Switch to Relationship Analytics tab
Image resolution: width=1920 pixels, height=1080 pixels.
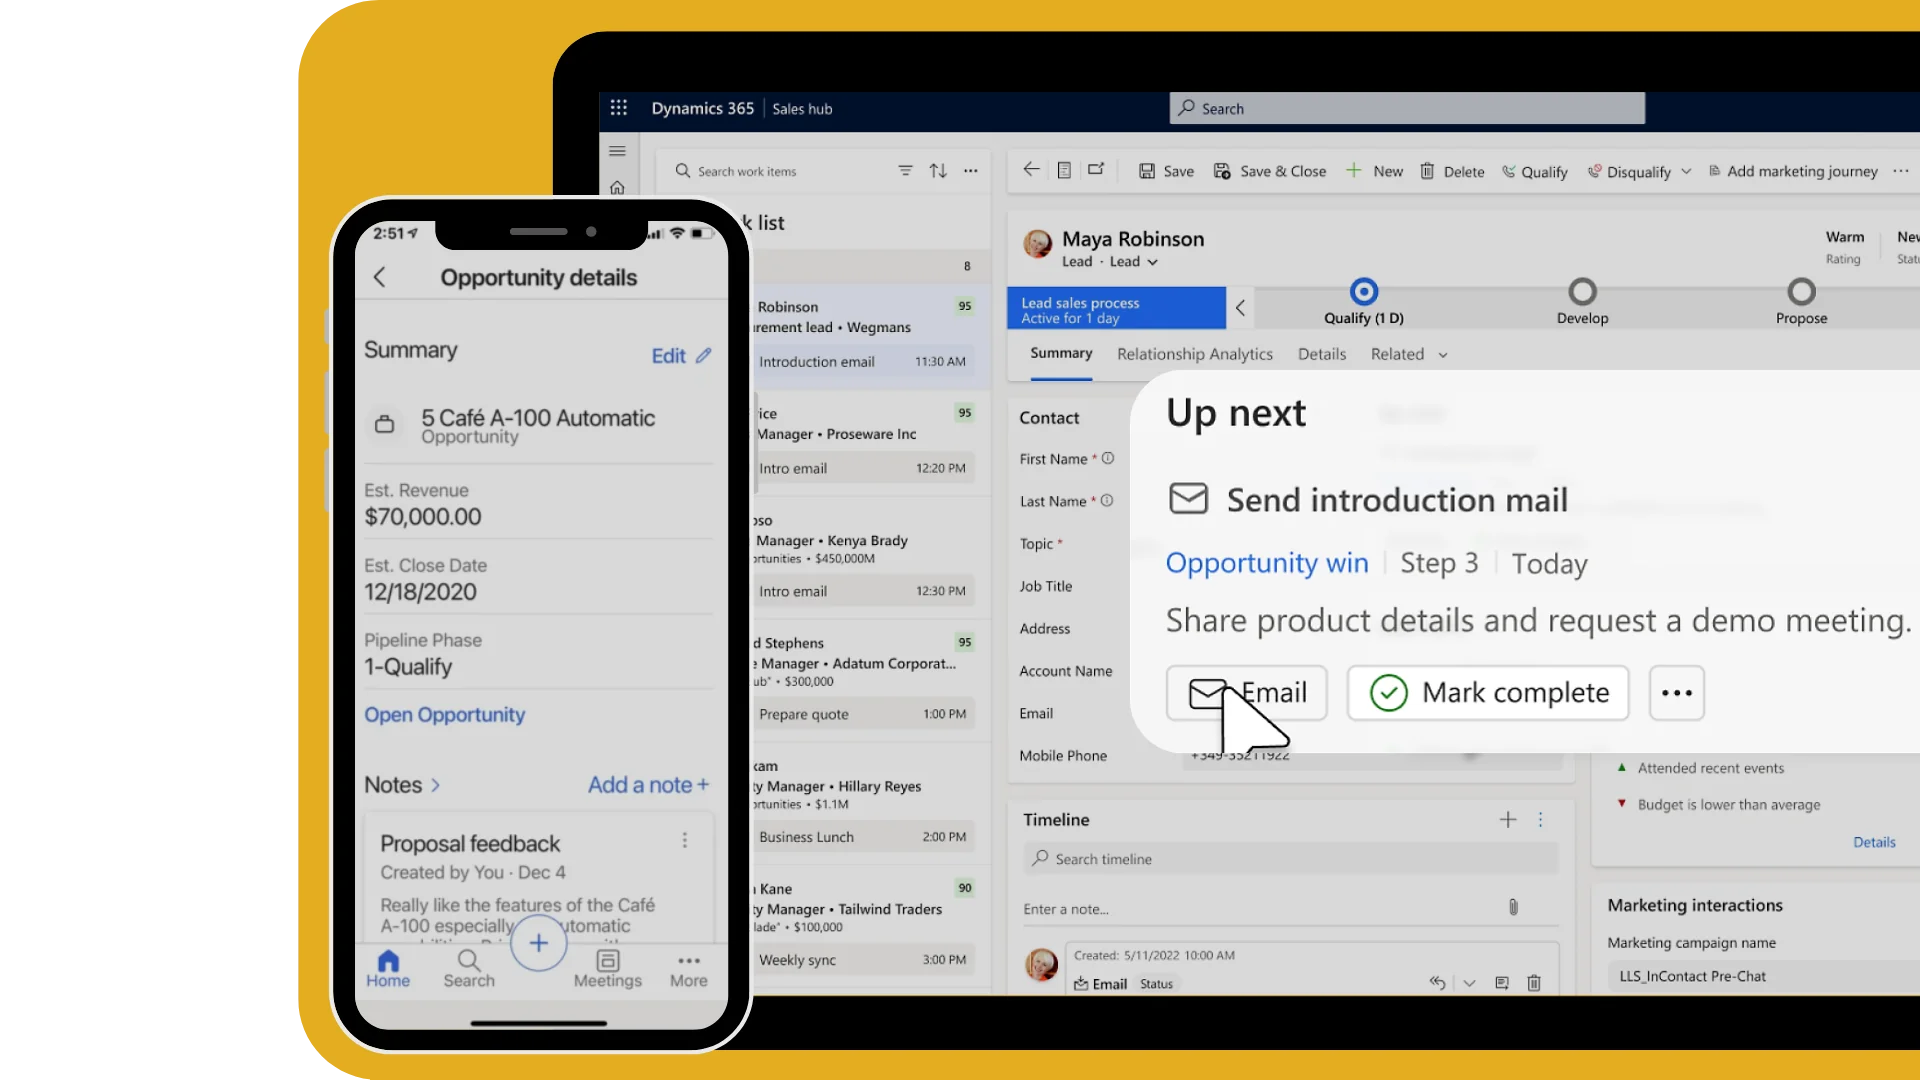[1195, 354]
